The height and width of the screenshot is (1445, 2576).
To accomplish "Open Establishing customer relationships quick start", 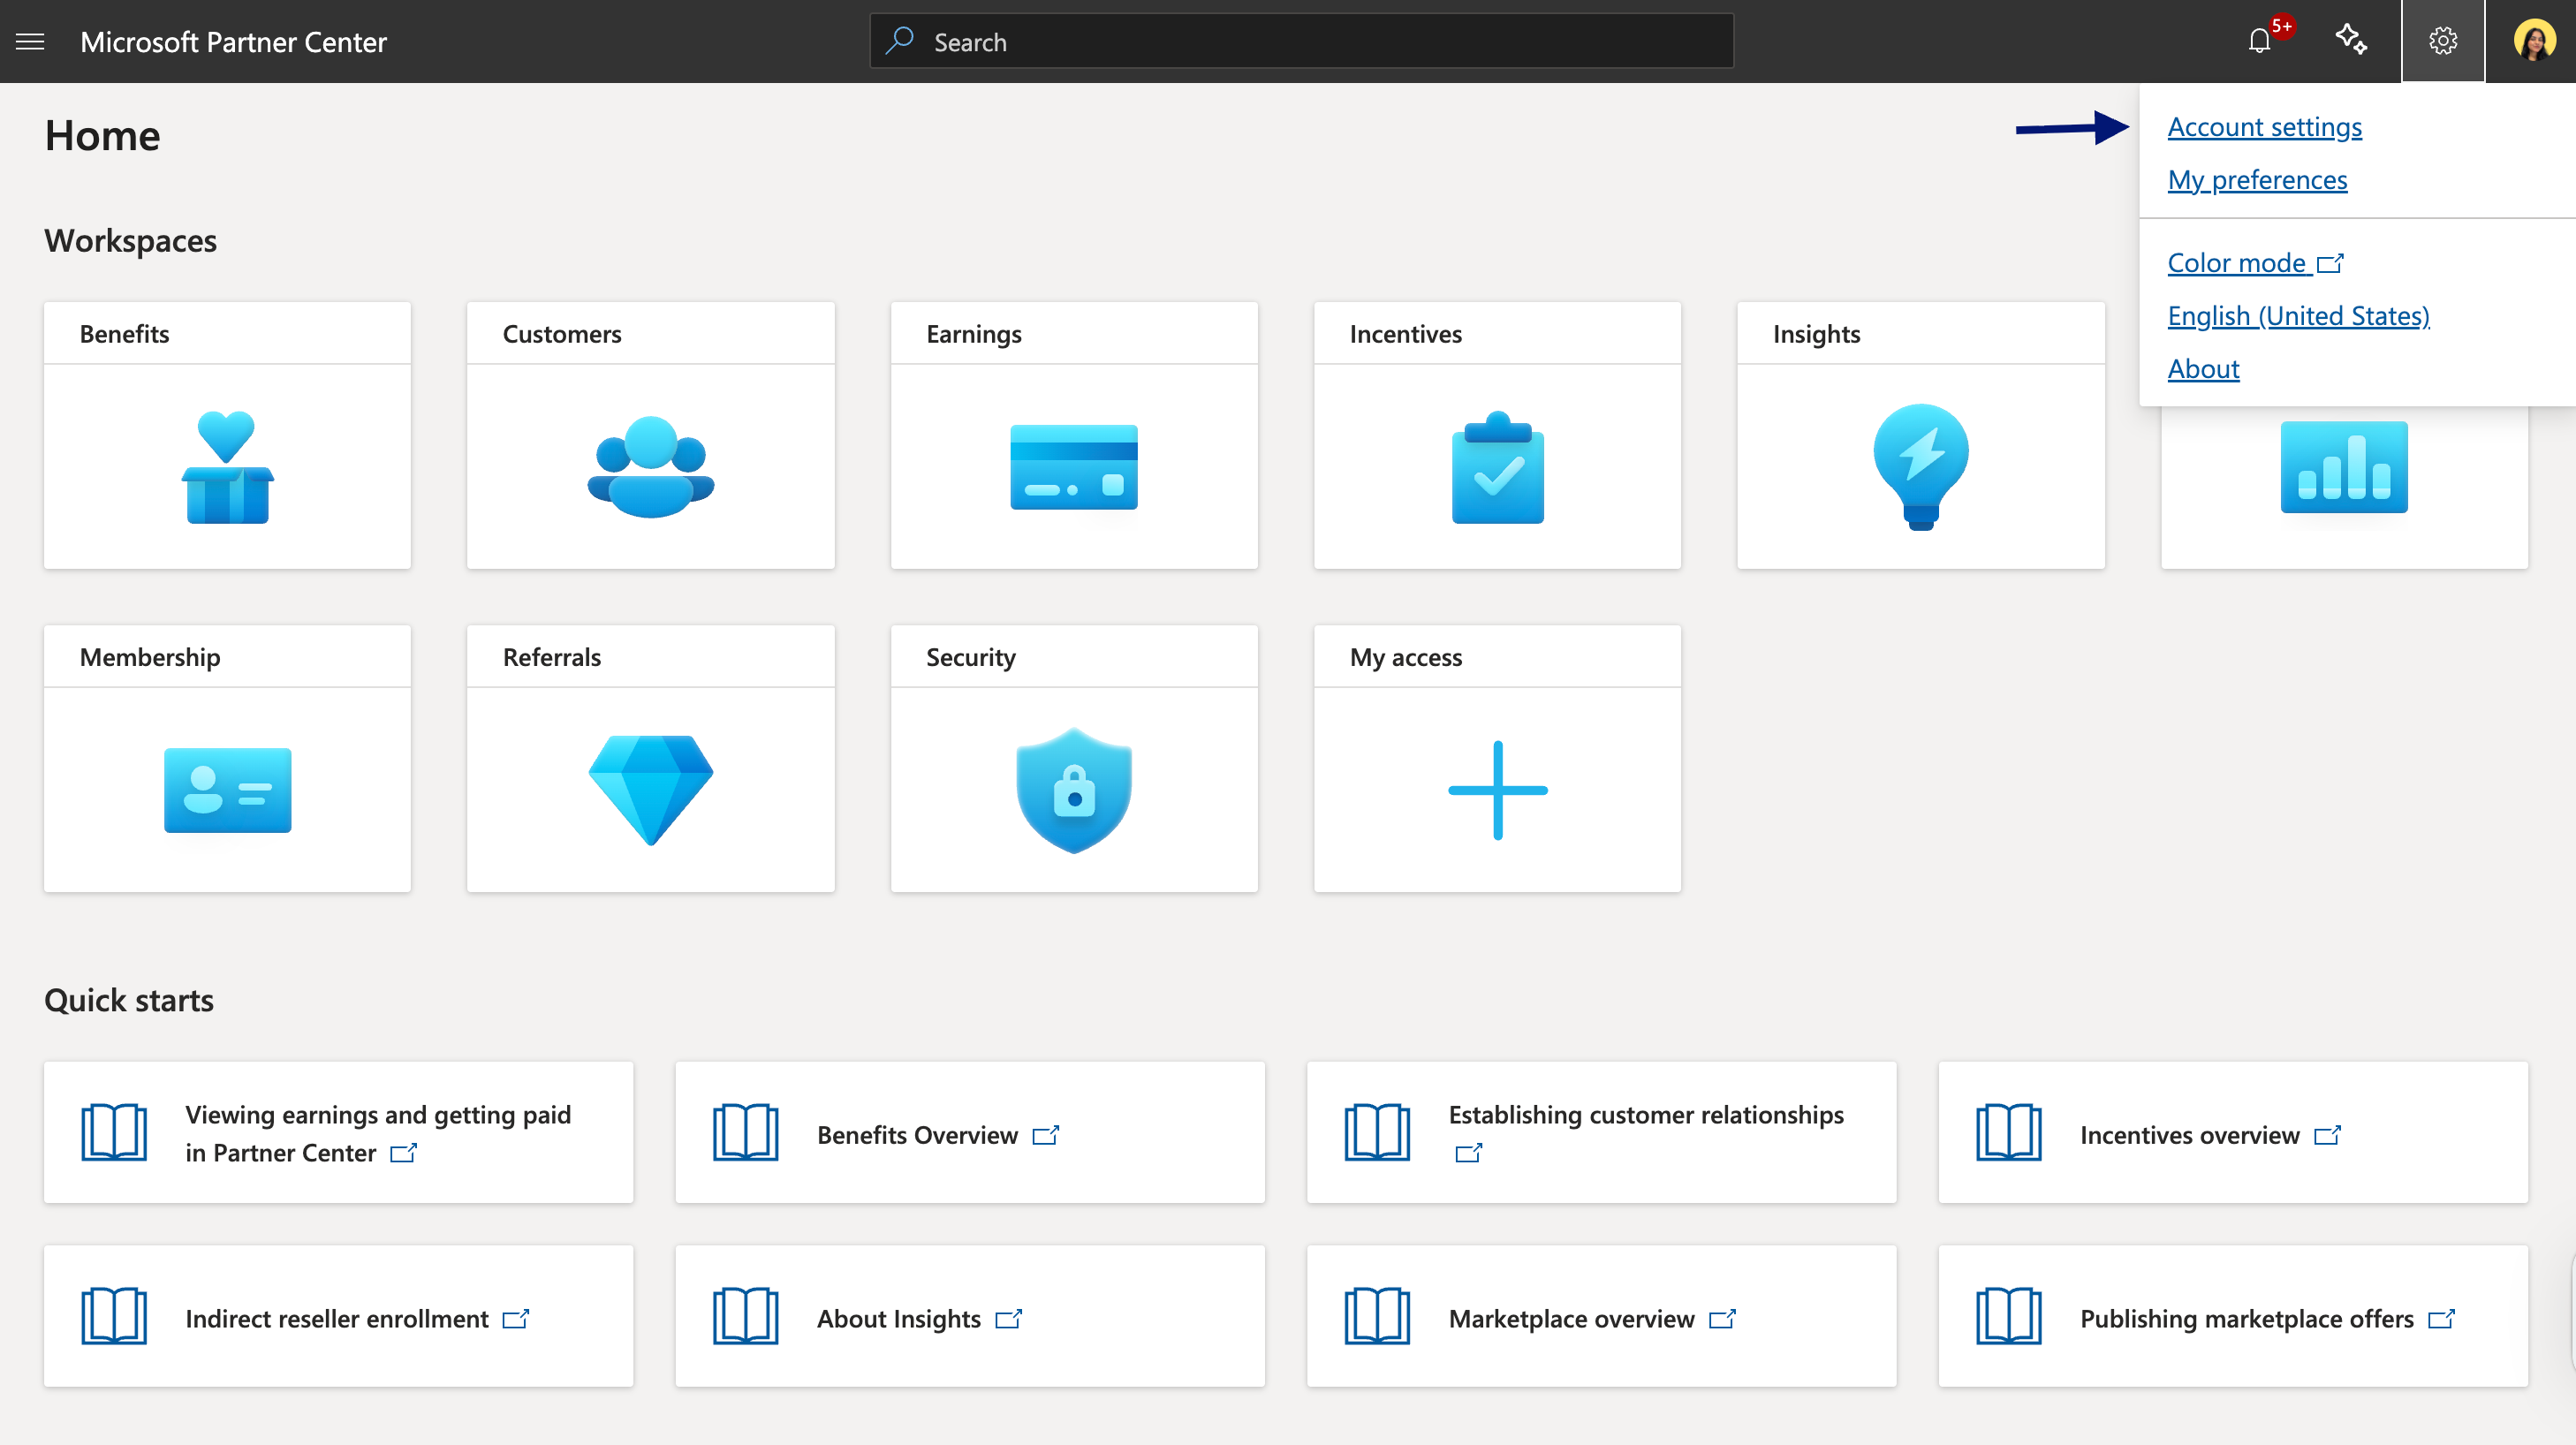I will [1602, 1132].
